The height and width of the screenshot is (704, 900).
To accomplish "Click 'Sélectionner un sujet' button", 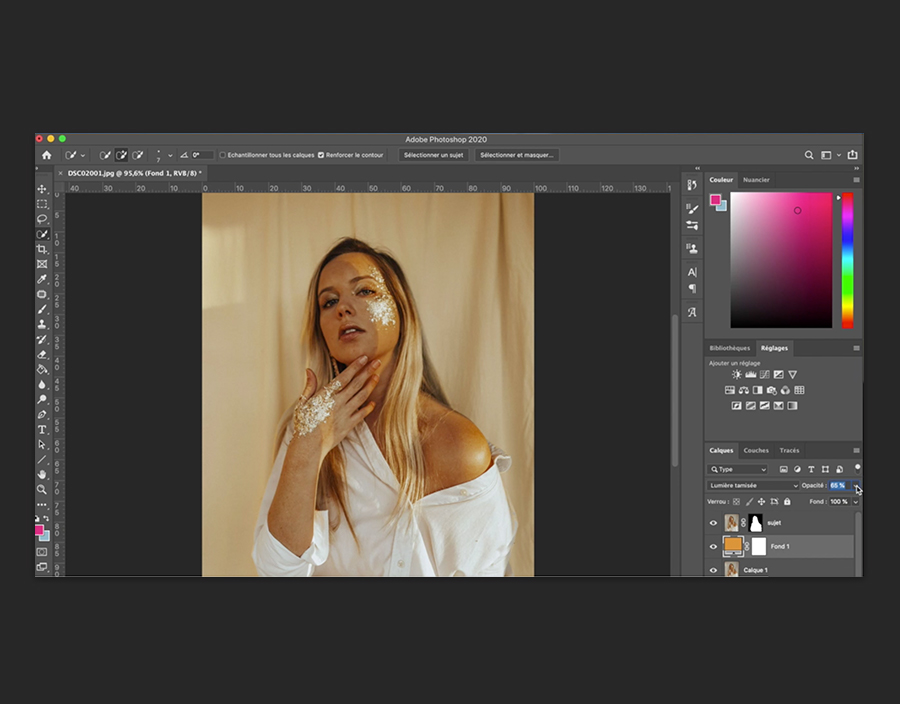I will [x=433, y=155].
